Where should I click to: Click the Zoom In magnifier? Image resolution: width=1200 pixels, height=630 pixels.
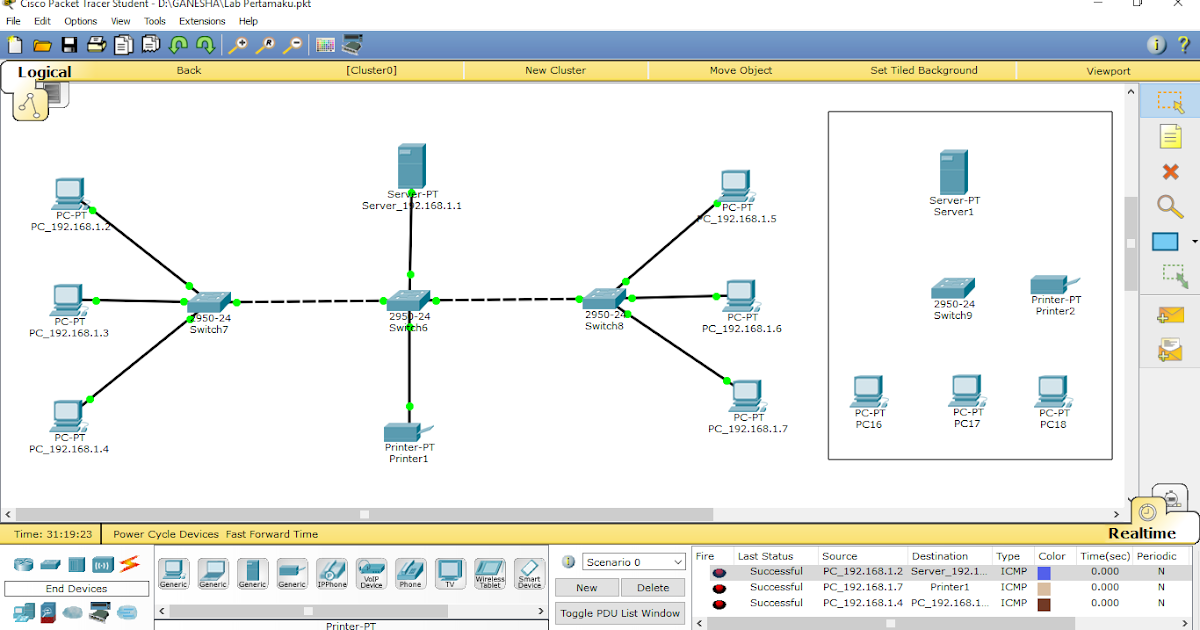pyautogui.click(x=238, y=44)
